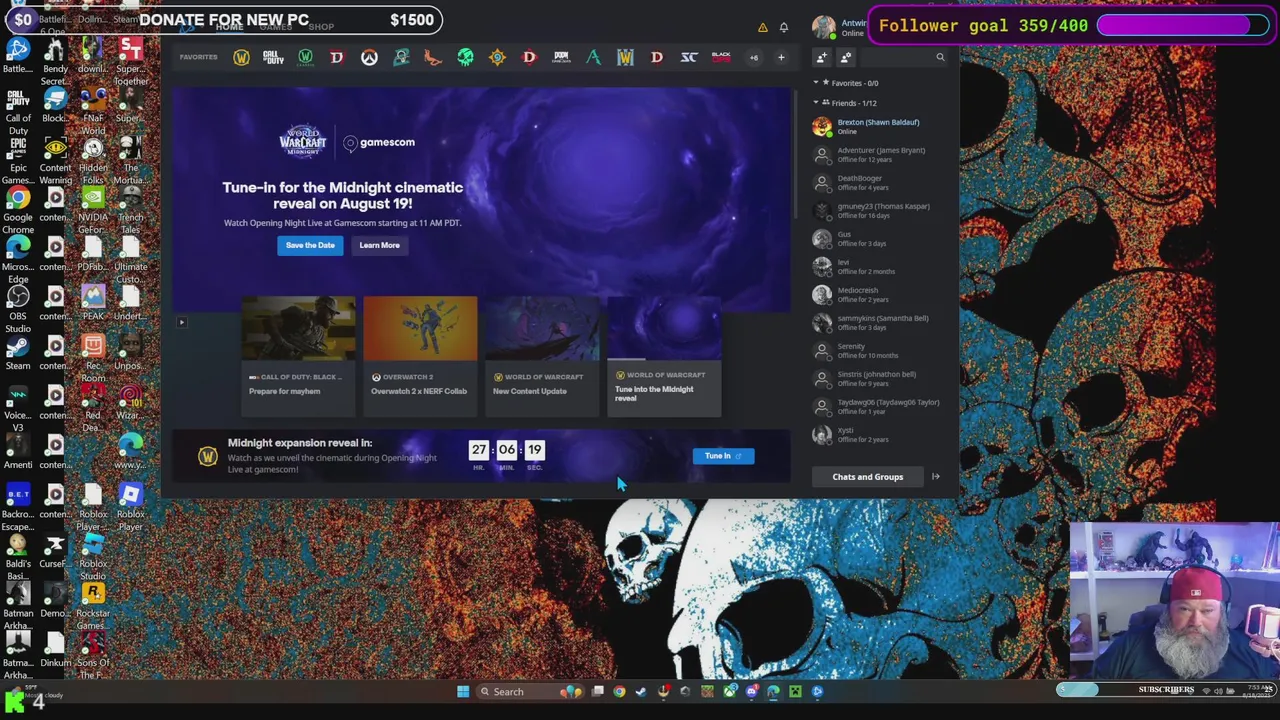Select Hearthstone icon in favorites bar

[x=497, y=58]
